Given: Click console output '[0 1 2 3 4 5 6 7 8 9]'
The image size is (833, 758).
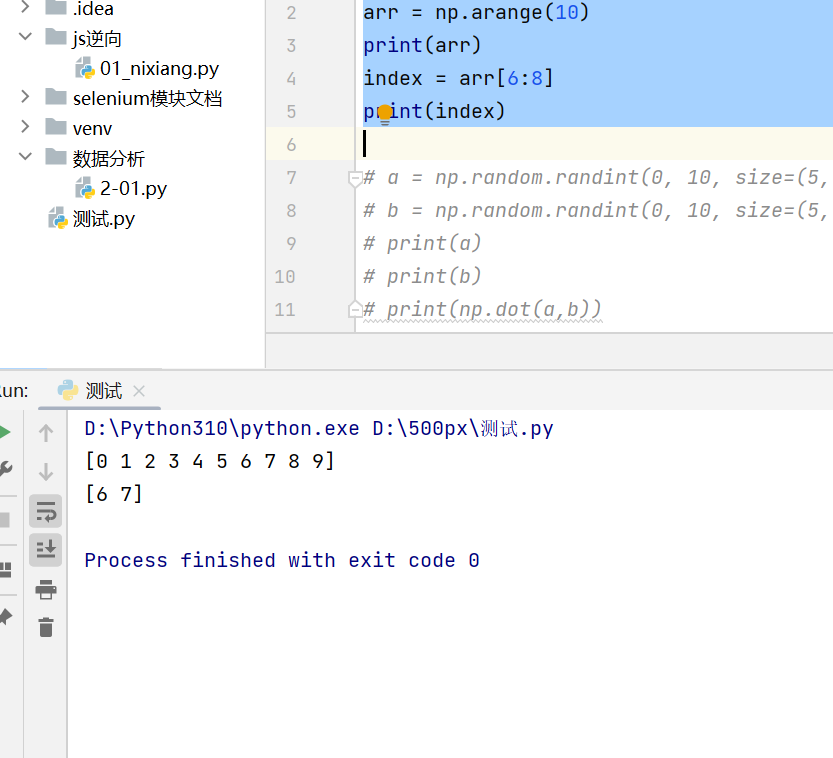Looking at the screenshot, I should 210,461.
